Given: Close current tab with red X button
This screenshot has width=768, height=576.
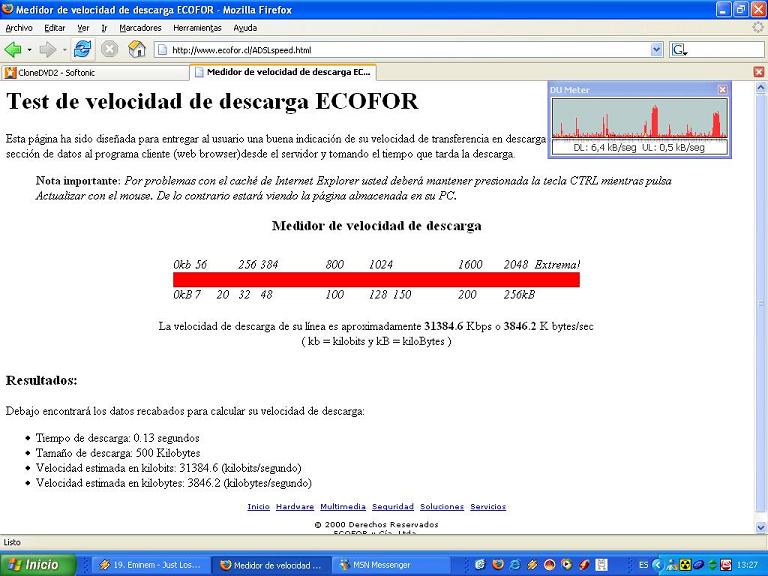Looking at the screenshot, I should pyautogui.click(x=759, y=72).
